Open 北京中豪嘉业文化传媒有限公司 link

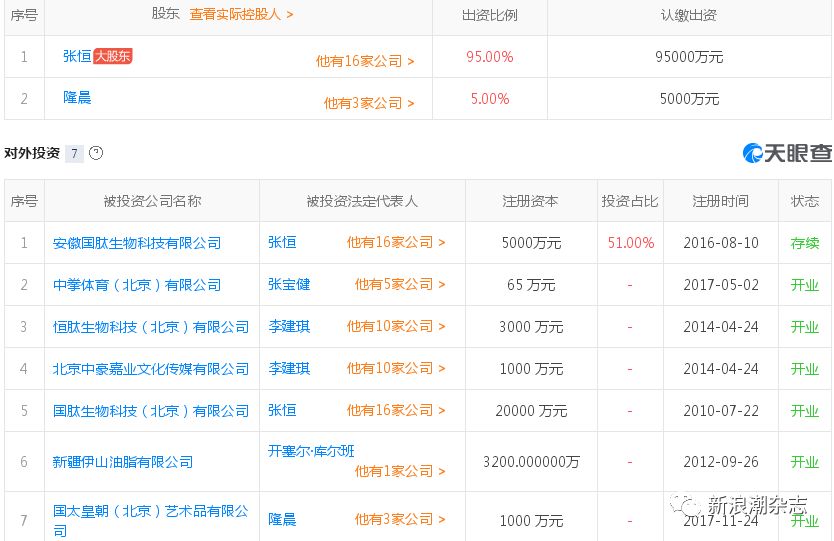(x=151, y=369)
